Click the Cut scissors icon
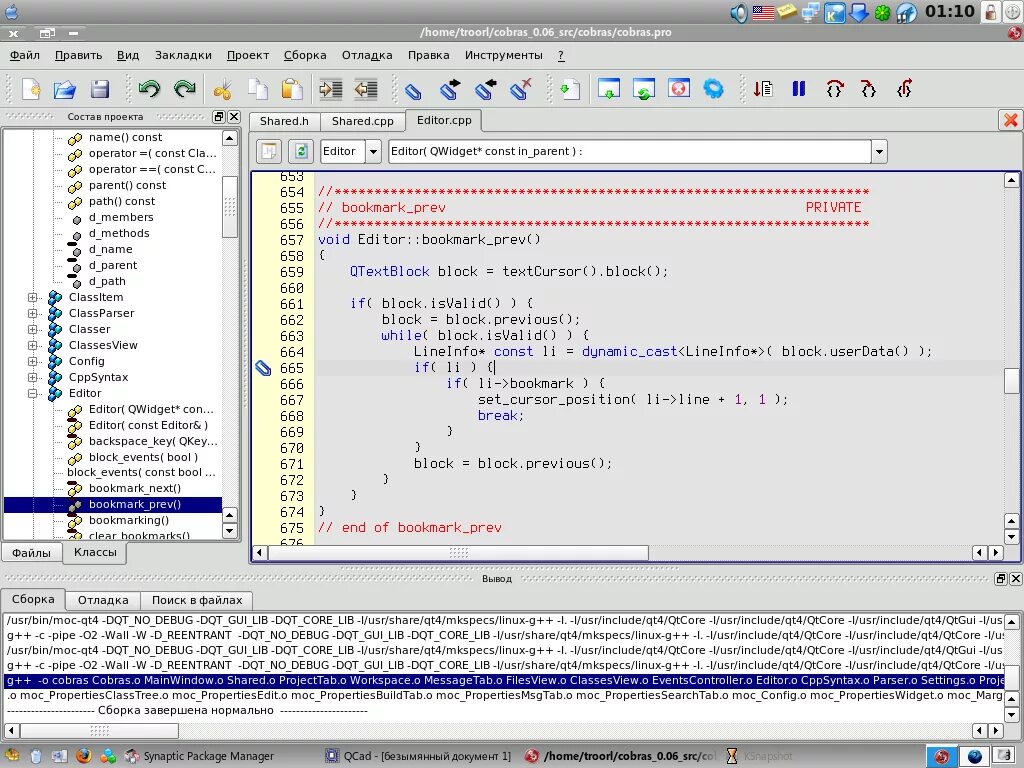Screen dimensions: 1024x768 click(222, 89)
